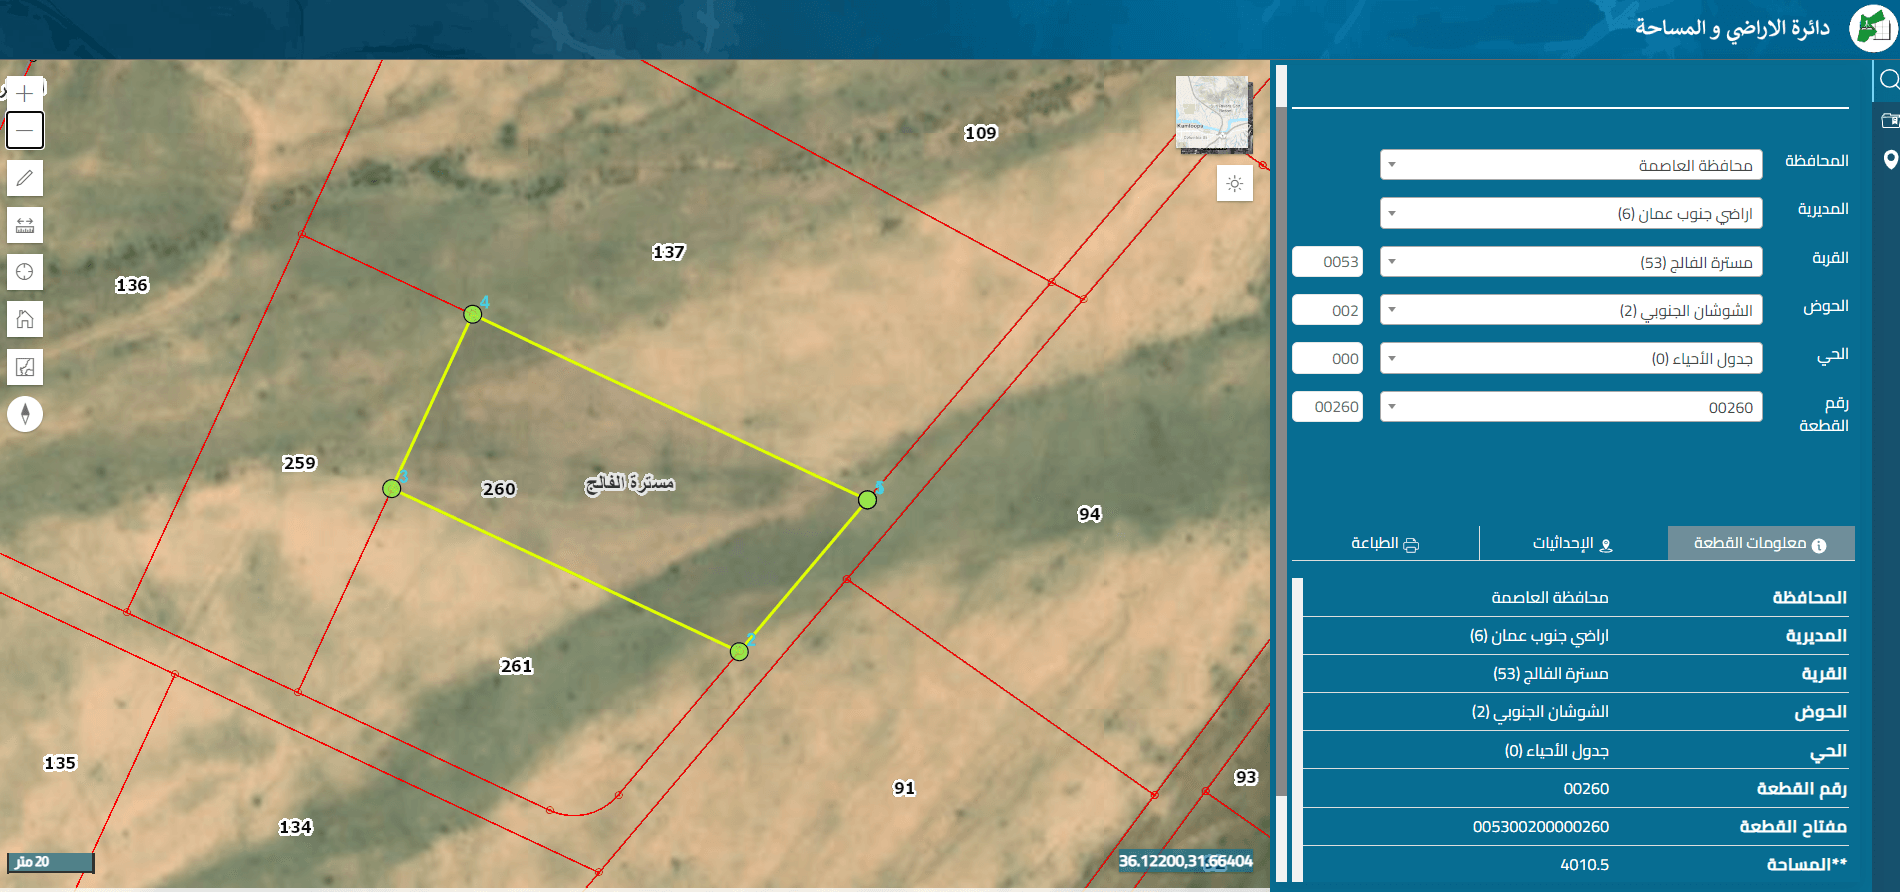Switch to the الطباعة tab

pos(1385,543)
